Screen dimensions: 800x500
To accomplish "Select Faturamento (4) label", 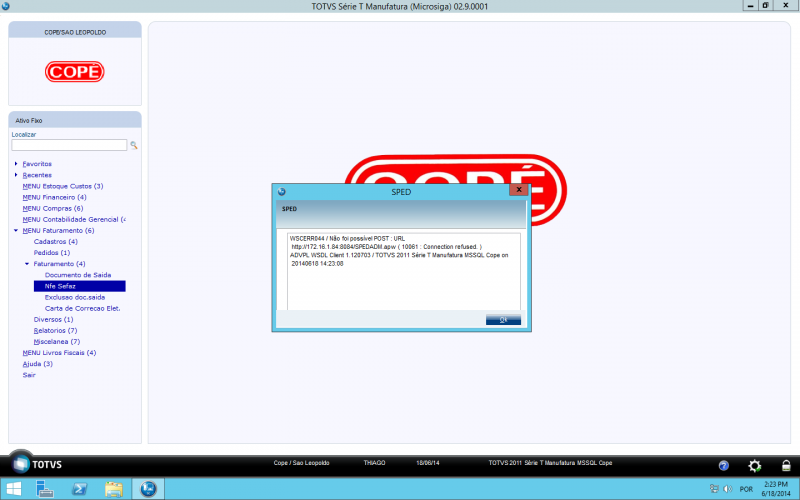I will [59, 264].
